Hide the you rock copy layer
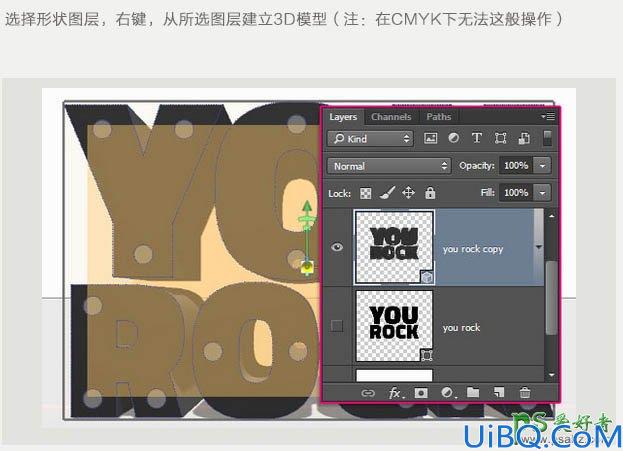Viewport: 623px width, 451px height. click(337, 248)
